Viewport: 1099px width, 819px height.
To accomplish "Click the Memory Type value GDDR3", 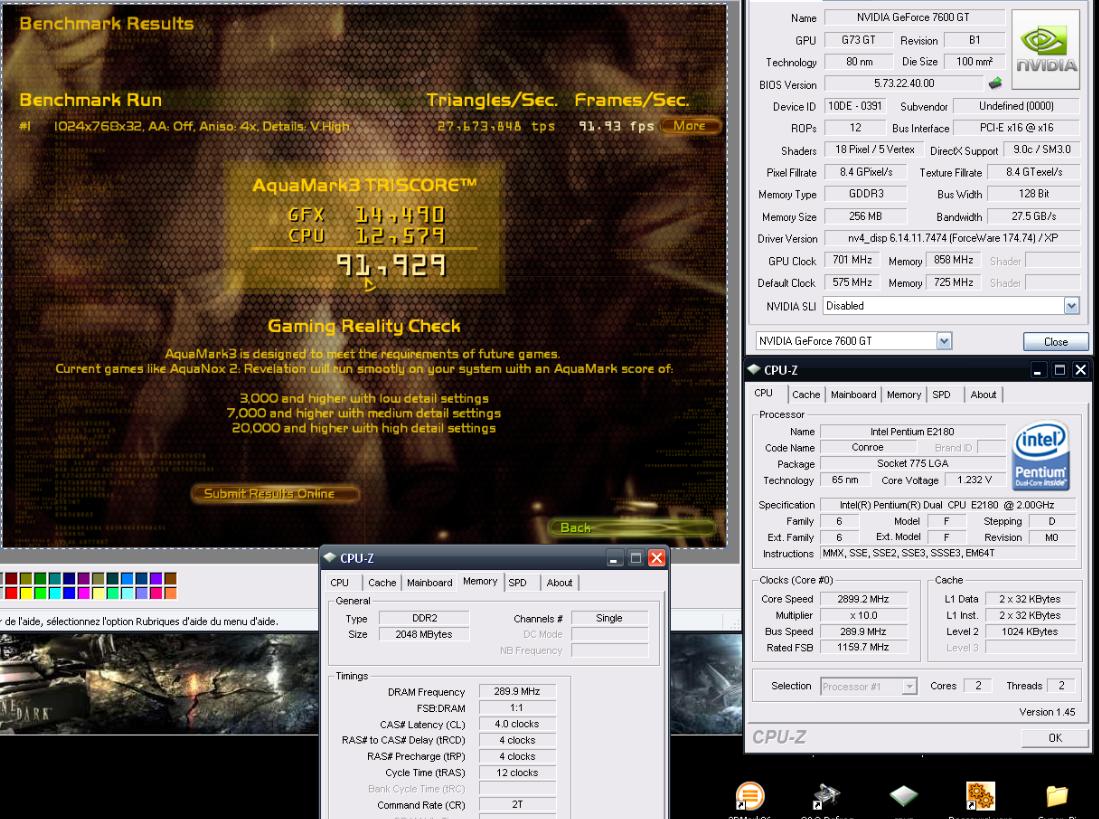I will coord(866,194).
